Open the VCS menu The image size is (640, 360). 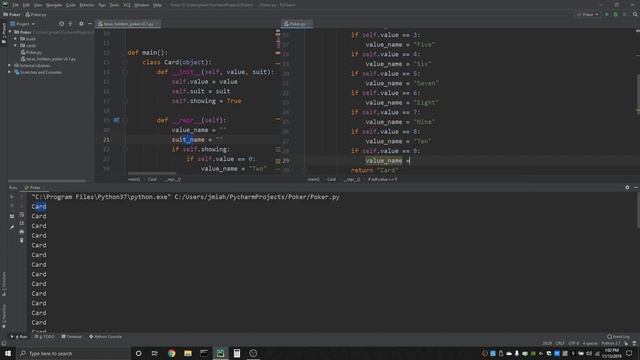[x=127, y=5]
